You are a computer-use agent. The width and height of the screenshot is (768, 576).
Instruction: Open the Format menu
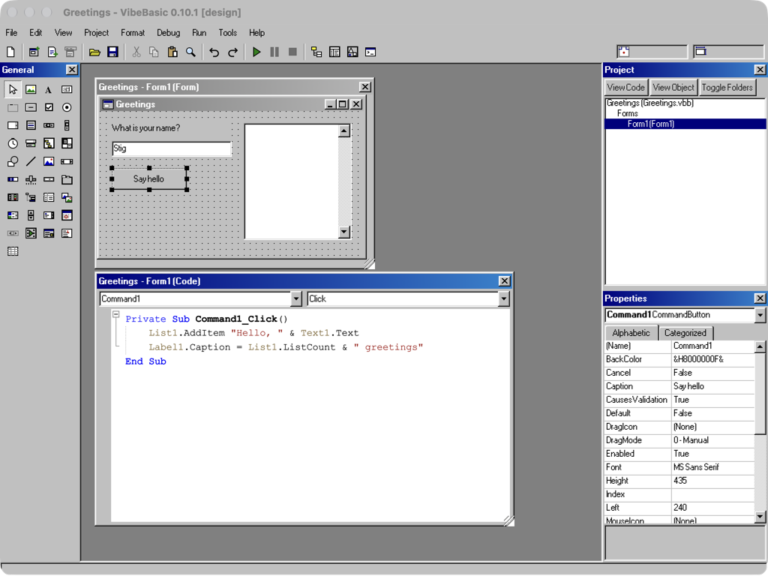click(133, 33)
